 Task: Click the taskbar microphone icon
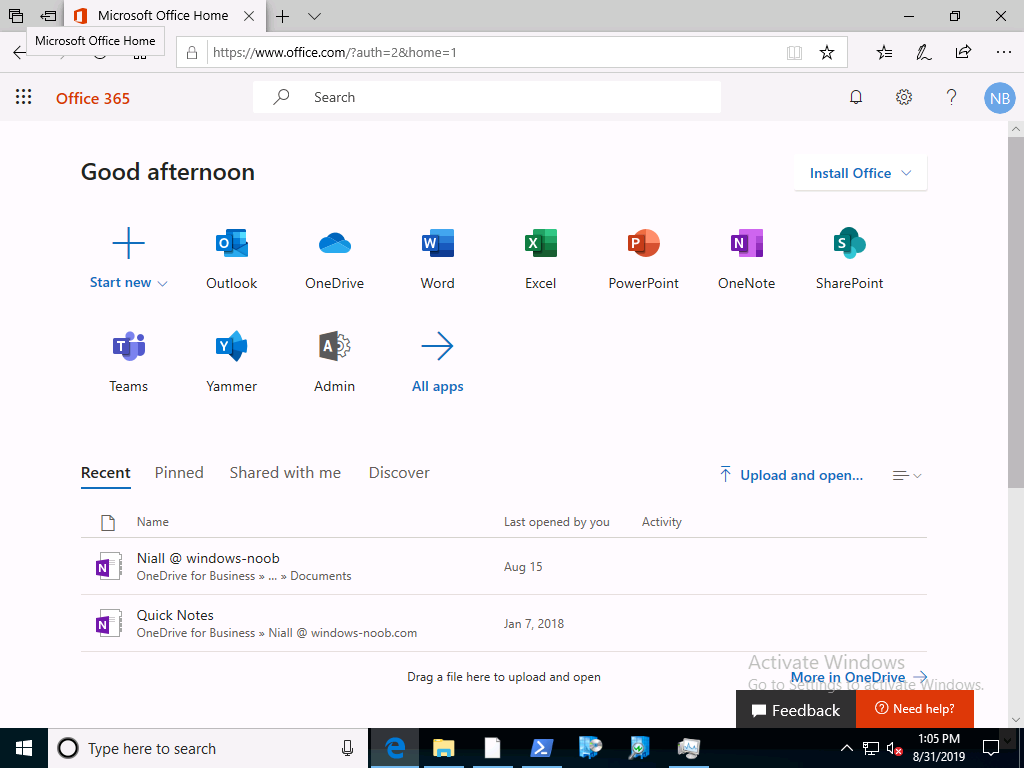(x=347, y=748)
